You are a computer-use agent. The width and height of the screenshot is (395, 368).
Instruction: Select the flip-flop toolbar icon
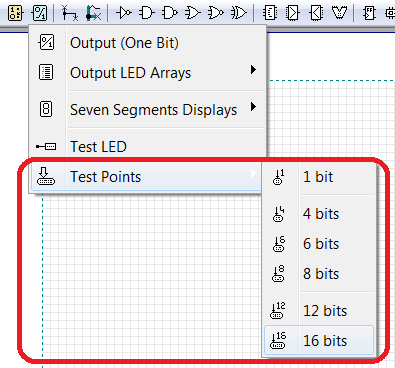(x=369, y=13)
